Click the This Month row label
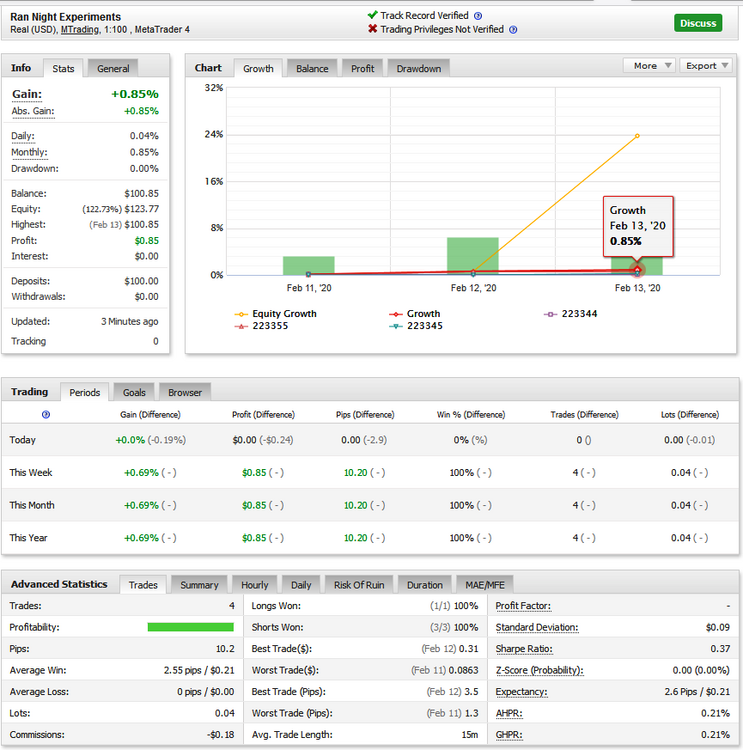743x750 pixels. [x=32, y=506]
